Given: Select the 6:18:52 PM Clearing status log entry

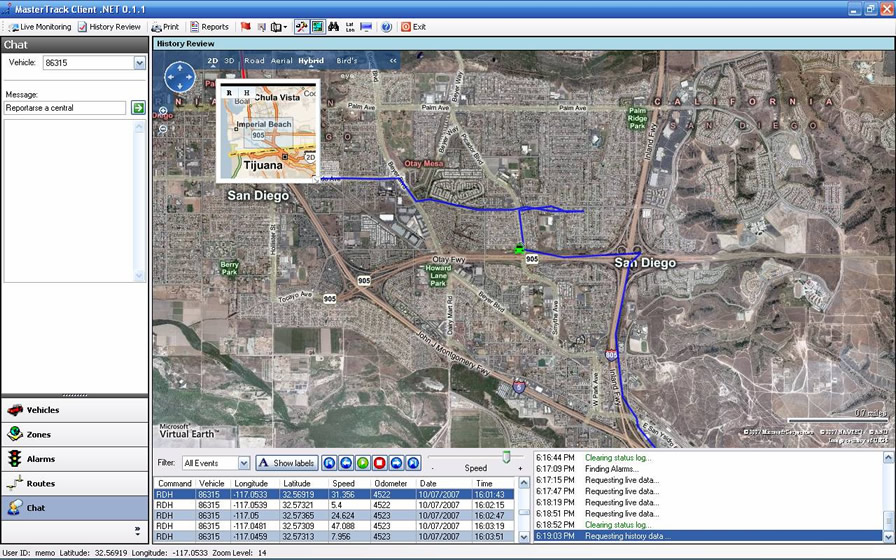Looking at the screenshot, I should pyautogui.click(x=709, y=525).
